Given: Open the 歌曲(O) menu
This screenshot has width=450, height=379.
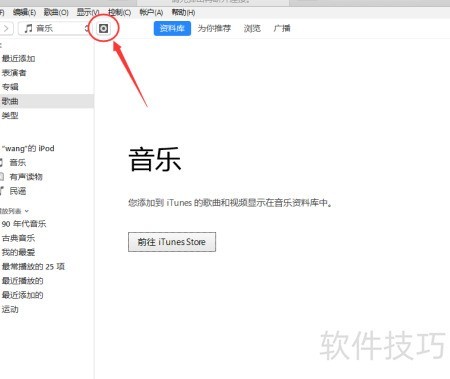Looking at the screenshot, I should (56, 13).
